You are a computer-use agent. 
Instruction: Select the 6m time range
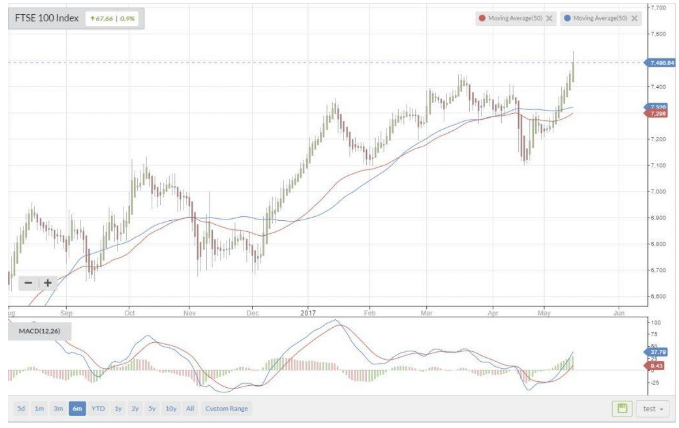(x=77, y=409)
